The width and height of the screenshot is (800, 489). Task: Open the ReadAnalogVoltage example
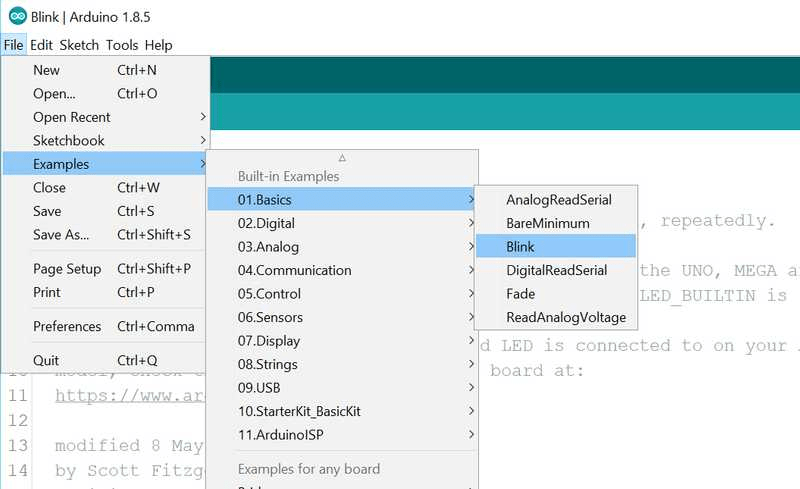tap(556, 317)
